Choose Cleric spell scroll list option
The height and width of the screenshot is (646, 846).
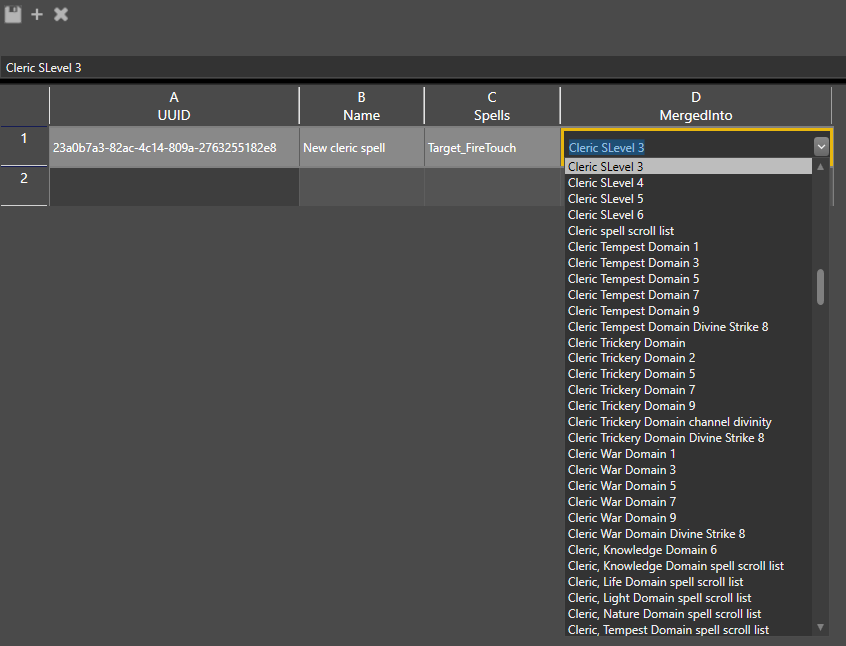[620, 231]
